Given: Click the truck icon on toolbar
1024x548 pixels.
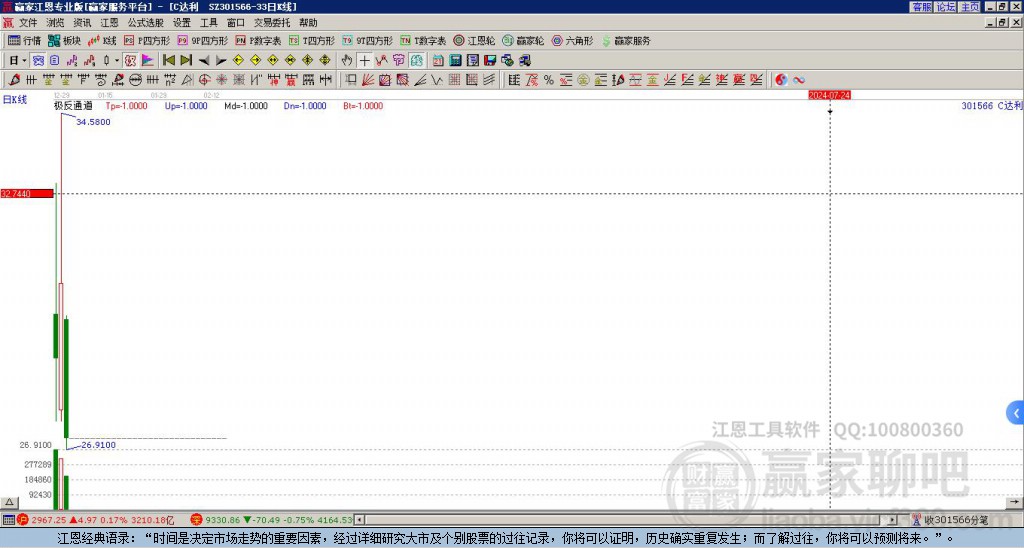Looking at the screenshot, I should pyautogui.click(x=524, y=60).
